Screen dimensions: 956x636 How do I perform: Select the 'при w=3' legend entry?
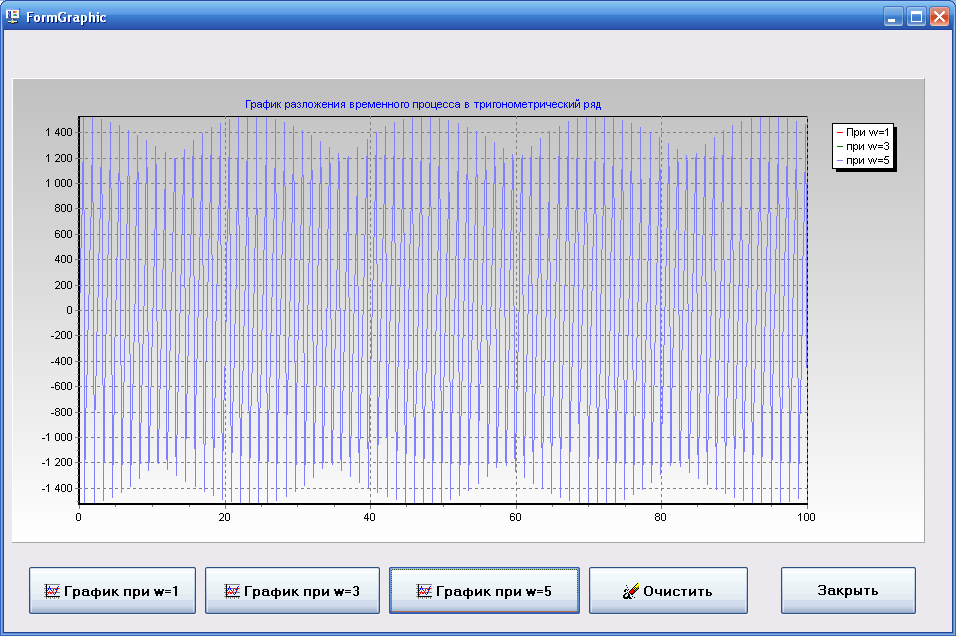click(x=863, y=146)
